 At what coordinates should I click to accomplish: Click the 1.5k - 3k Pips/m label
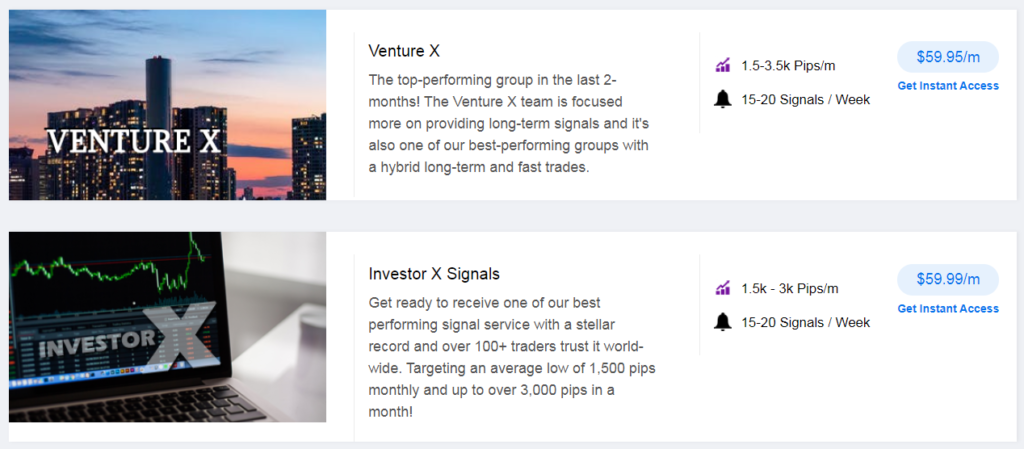click(x=790, y=288)
